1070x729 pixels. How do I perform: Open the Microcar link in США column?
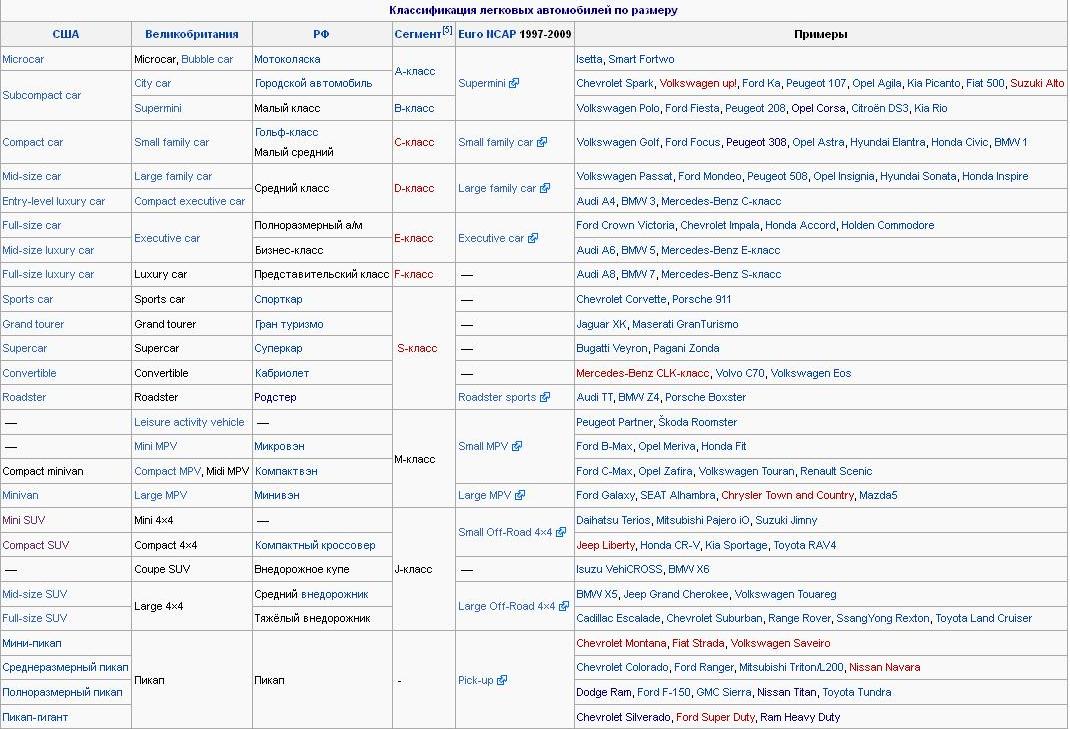[x=23, y=59]
